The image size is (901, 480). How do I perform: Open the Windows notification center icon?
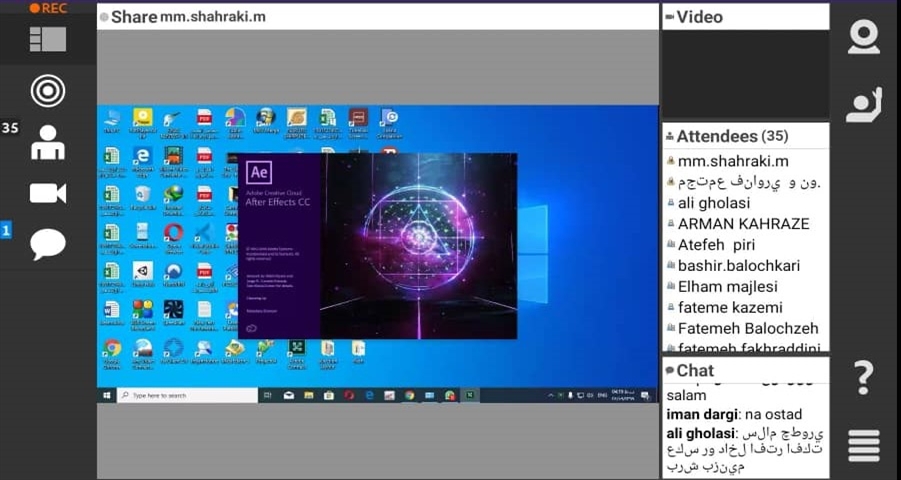645,395
